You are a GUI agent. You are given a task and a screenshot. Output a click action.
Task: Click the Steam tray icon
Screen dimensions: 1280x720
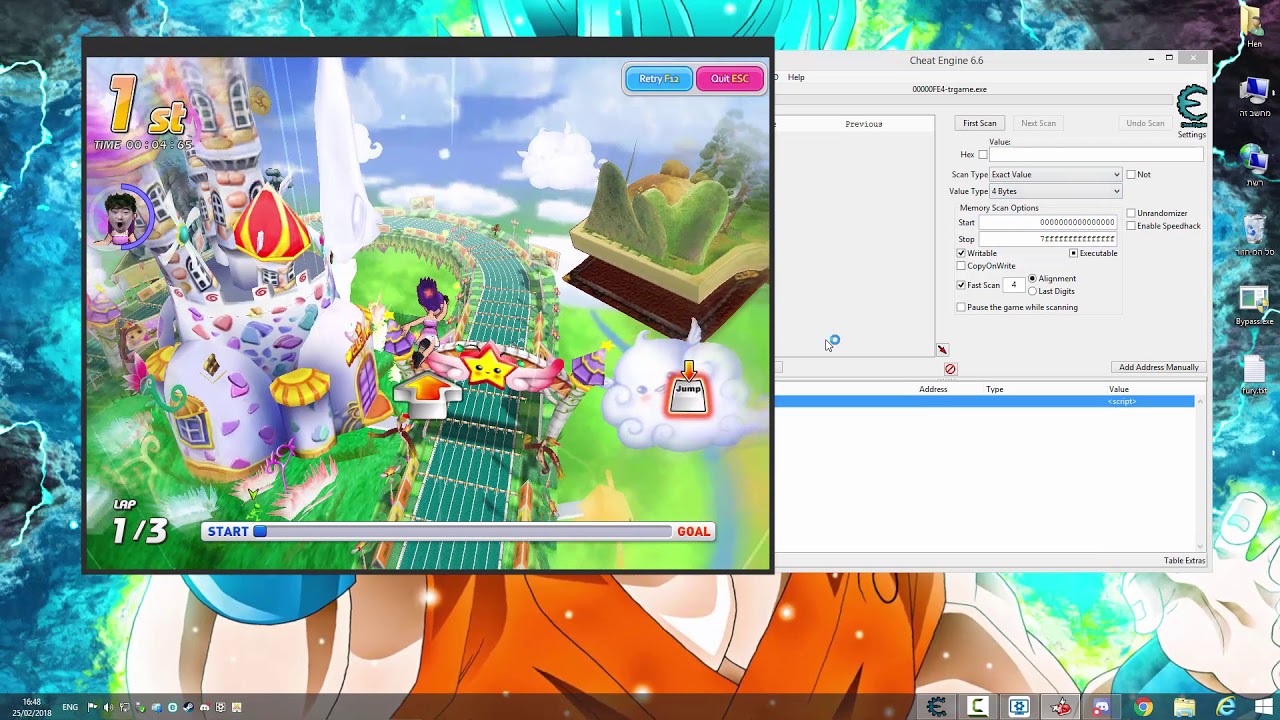pyautogui.click(x=188, y=707)
